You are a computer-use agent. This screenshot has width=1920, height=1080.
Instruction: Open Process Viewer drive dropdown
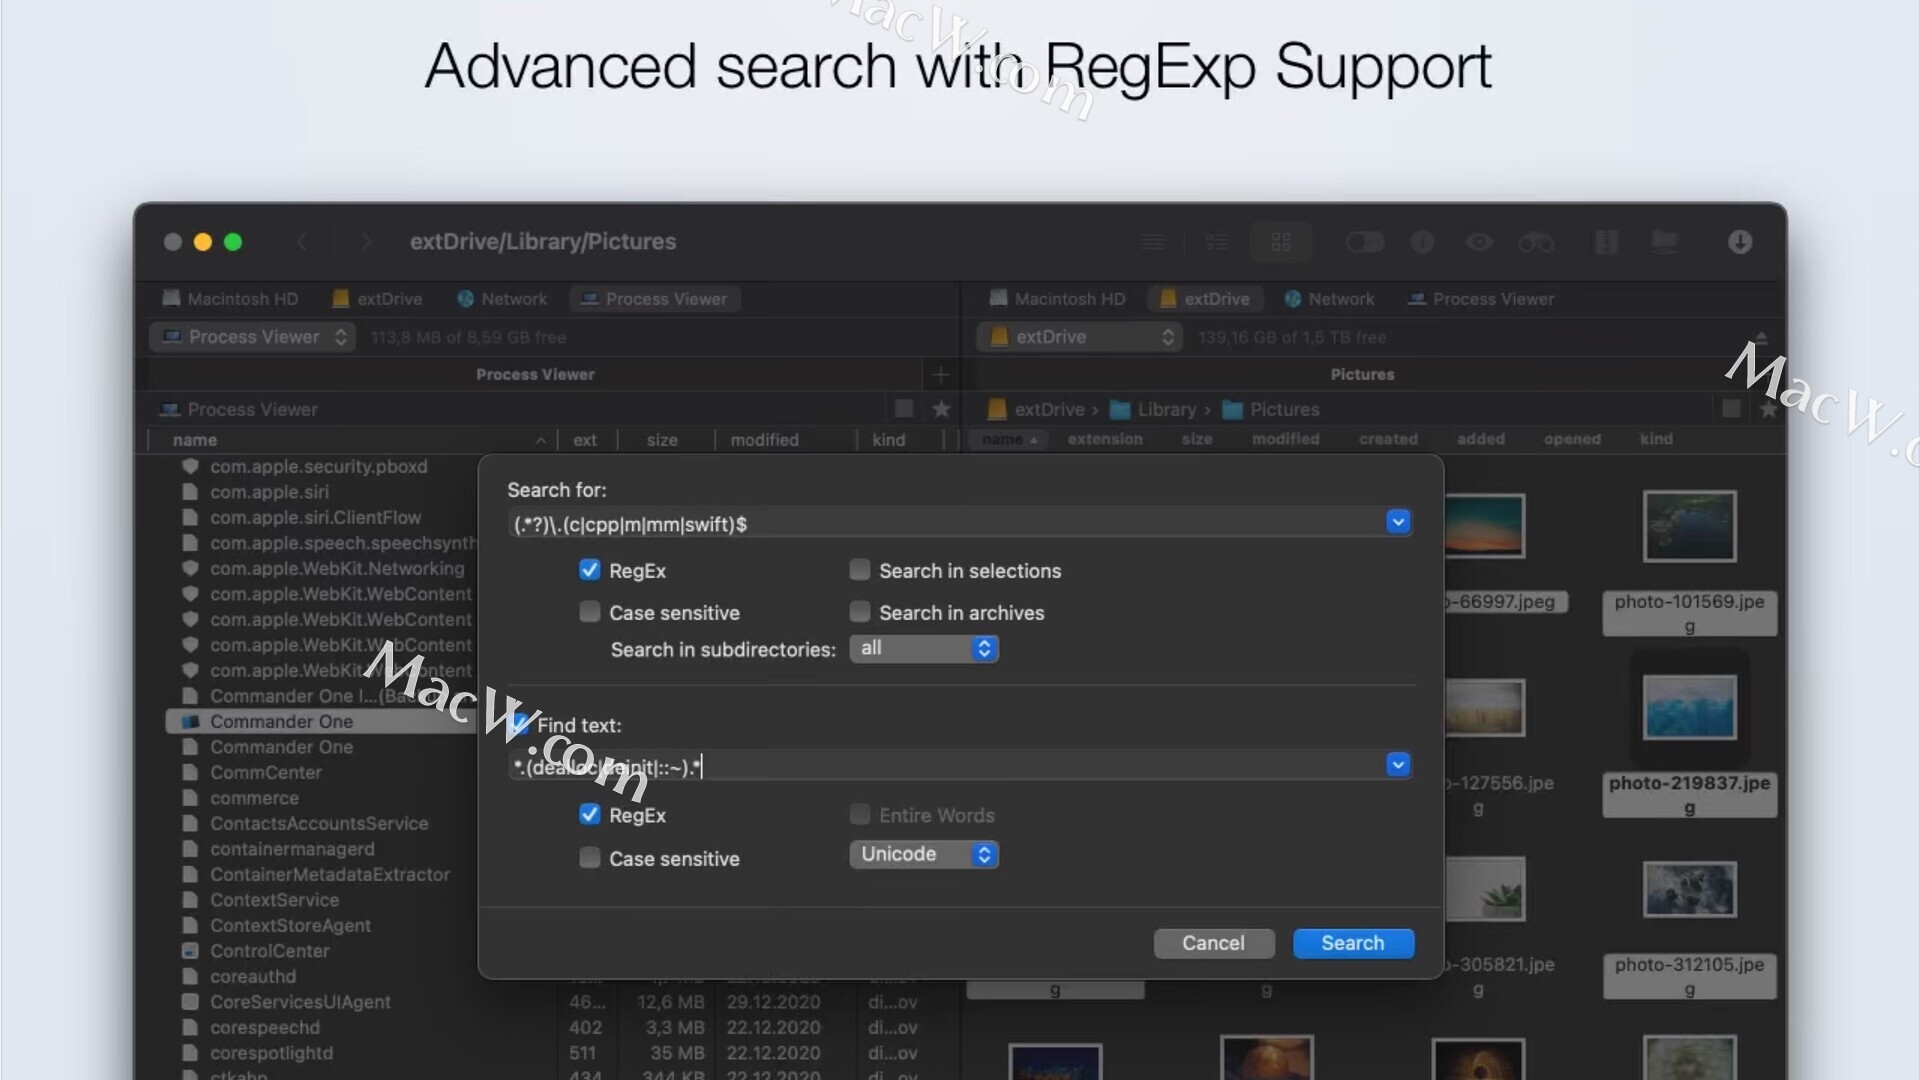(x=253, y=337)
